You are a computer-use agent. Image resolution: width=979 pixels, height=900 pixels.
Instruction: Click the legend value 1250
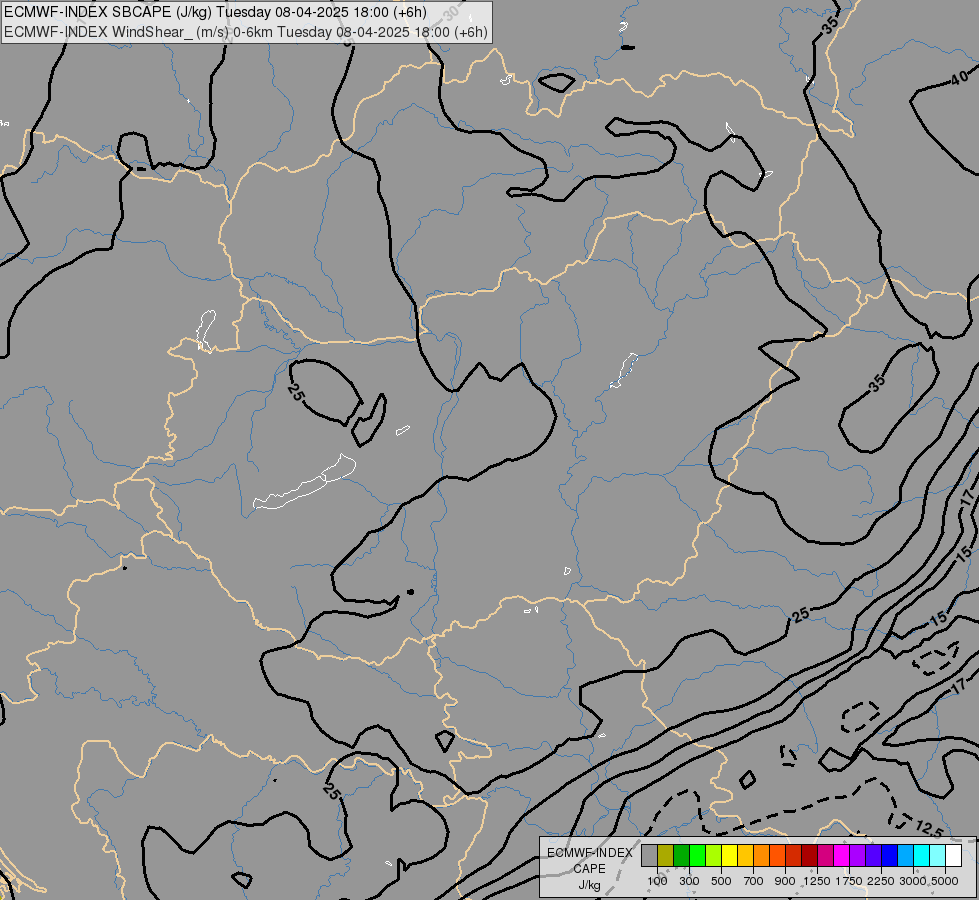[x=817, y=881]
